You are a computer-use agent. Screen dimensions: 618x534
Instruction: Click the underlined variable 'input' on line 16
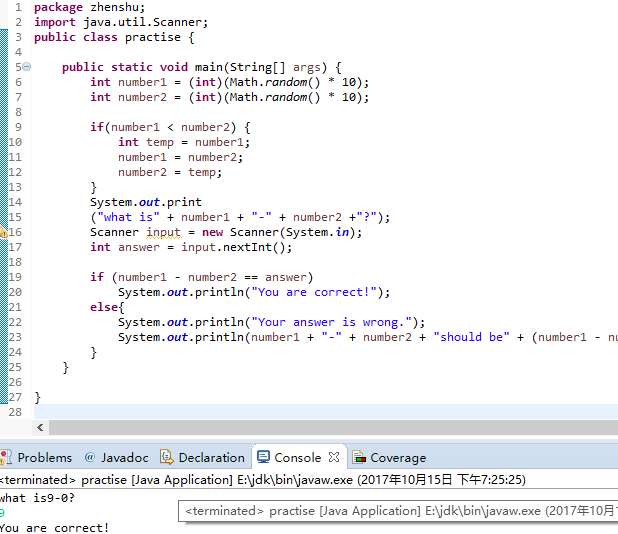point(164,233)
